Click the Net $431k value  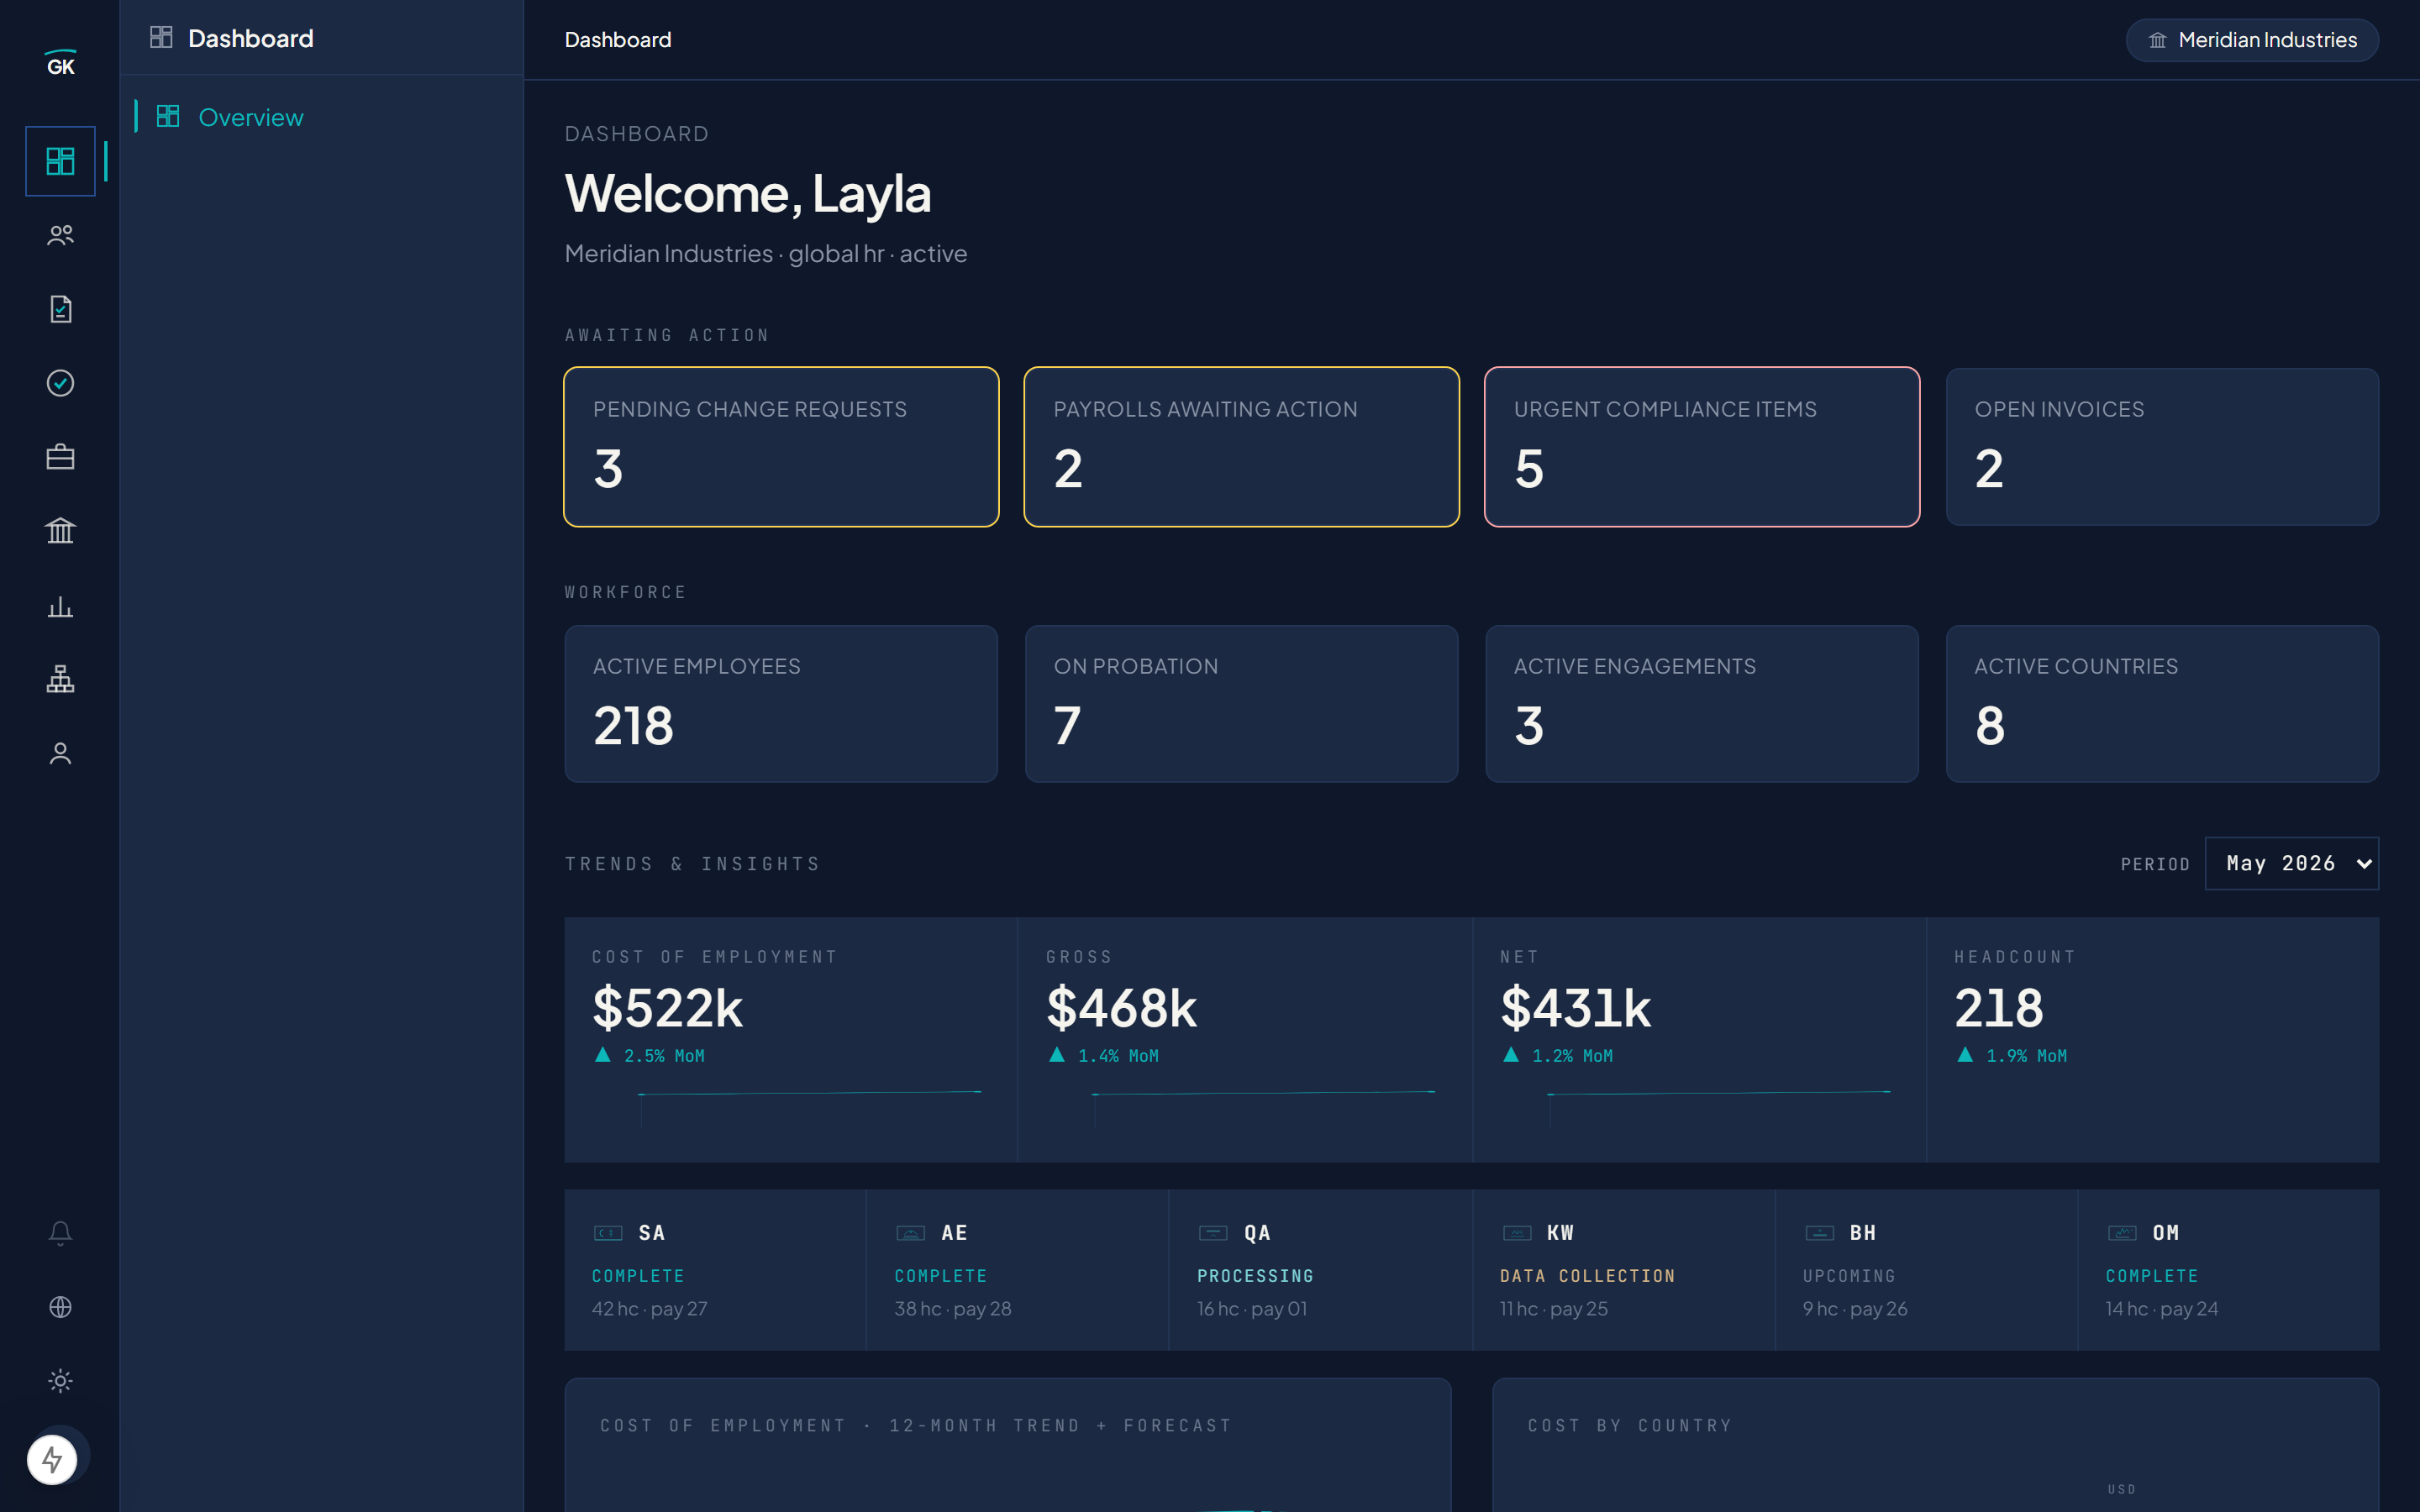click(1576, 1007)
